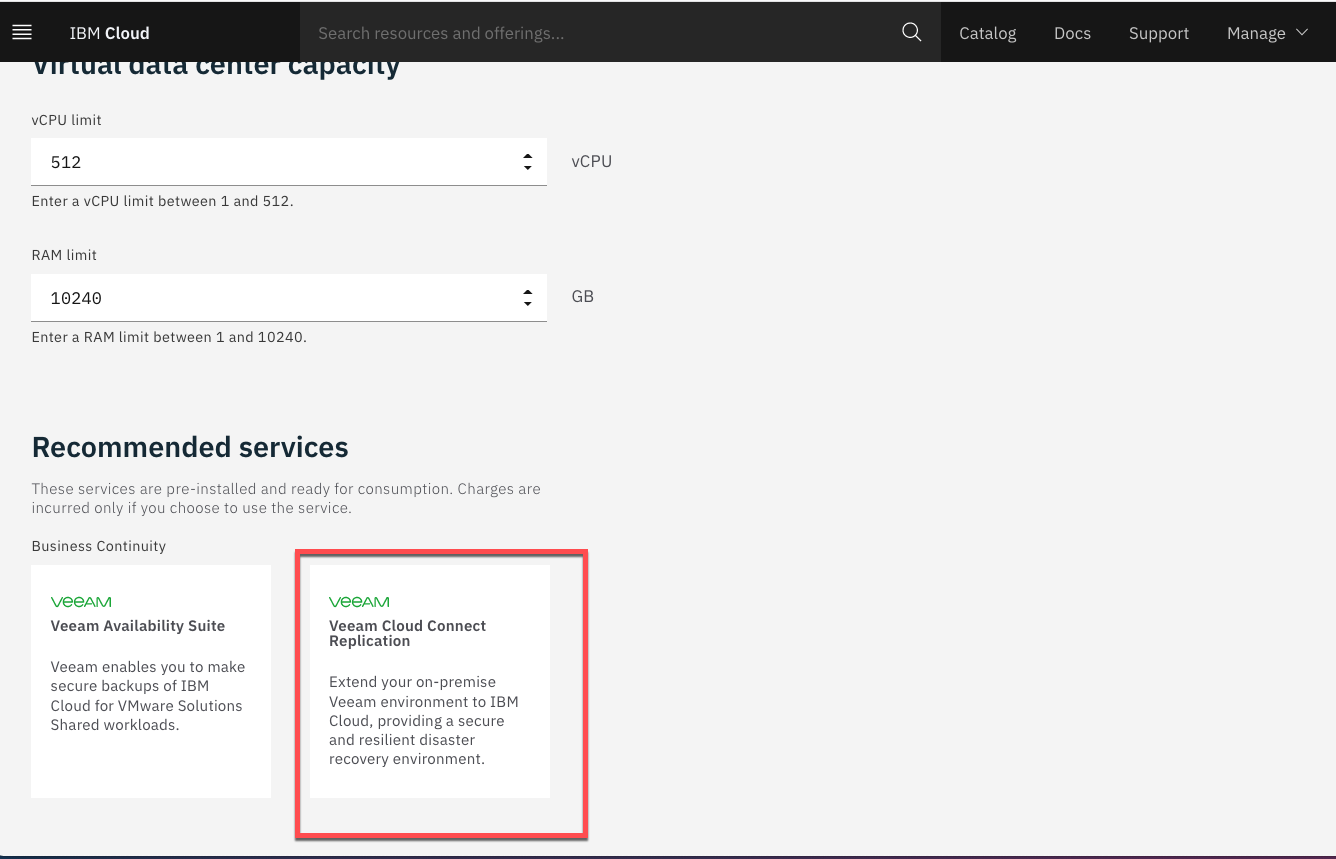Screen dimensions: 1336x859
Task: Click the Veeam Cloud Connect Replication description text
Action: point(424,720)
